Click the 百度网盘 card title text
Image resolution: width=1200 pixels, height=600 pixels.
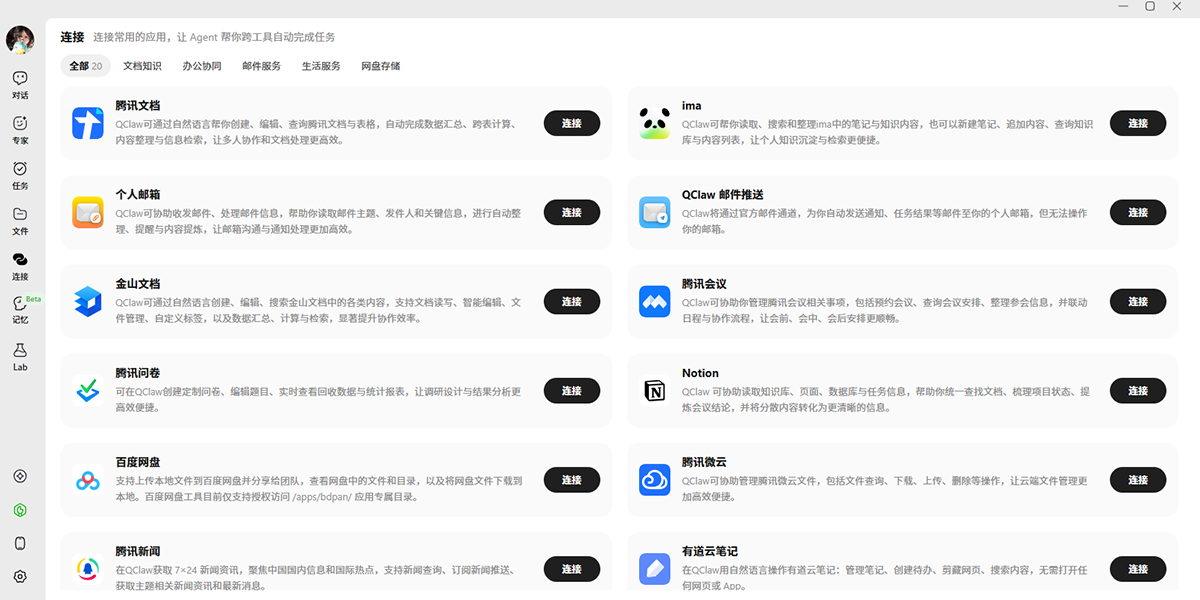tap(138, 462)
